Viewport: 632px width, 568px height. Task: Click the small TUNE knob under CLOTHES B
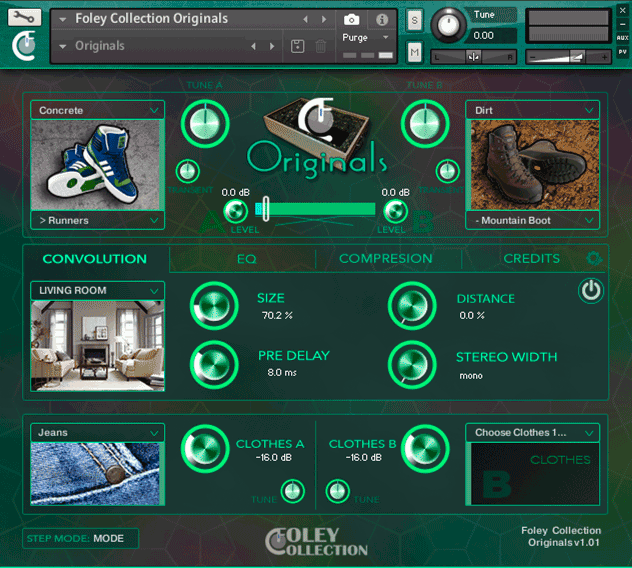337,491
